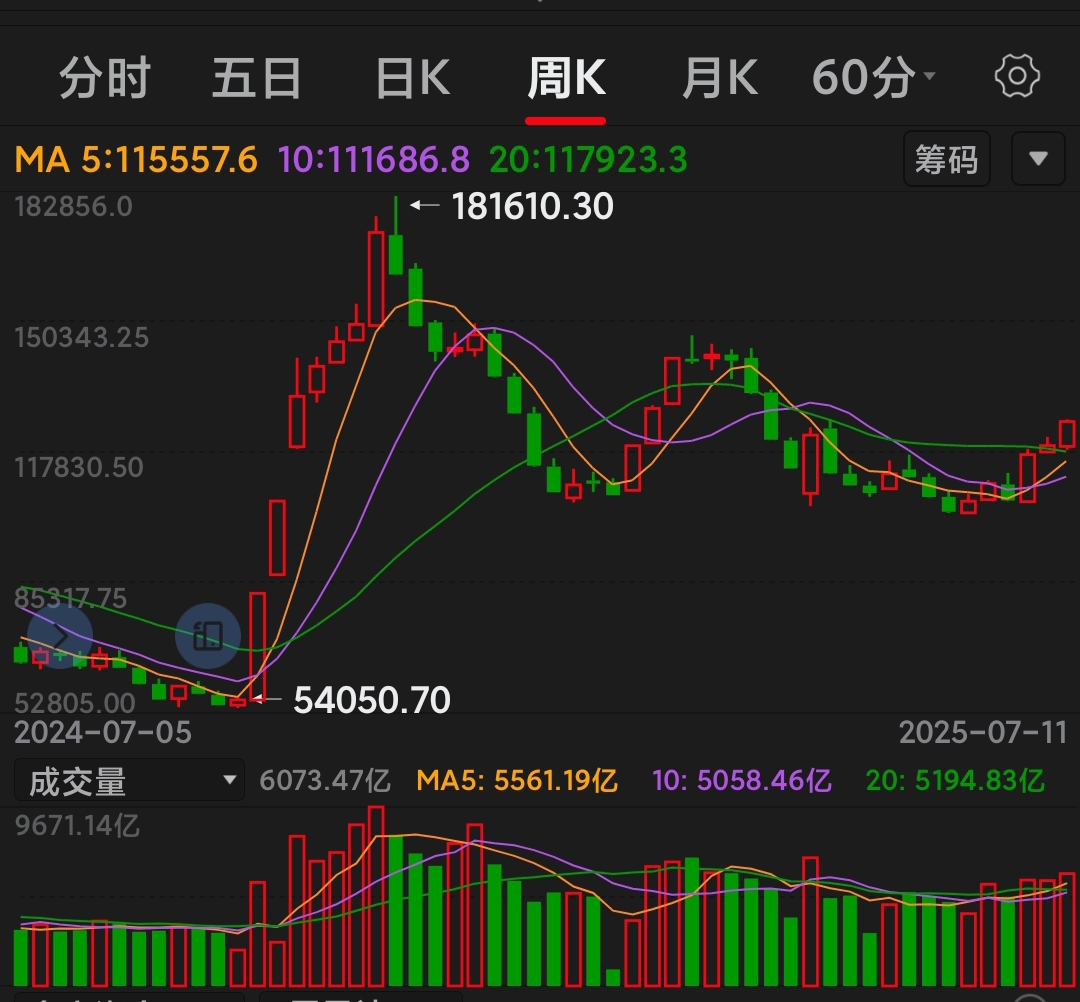Select the latest candlestick at right edge
The width and height of the screenshot is (1080, 1002).
pos(1068,433)
